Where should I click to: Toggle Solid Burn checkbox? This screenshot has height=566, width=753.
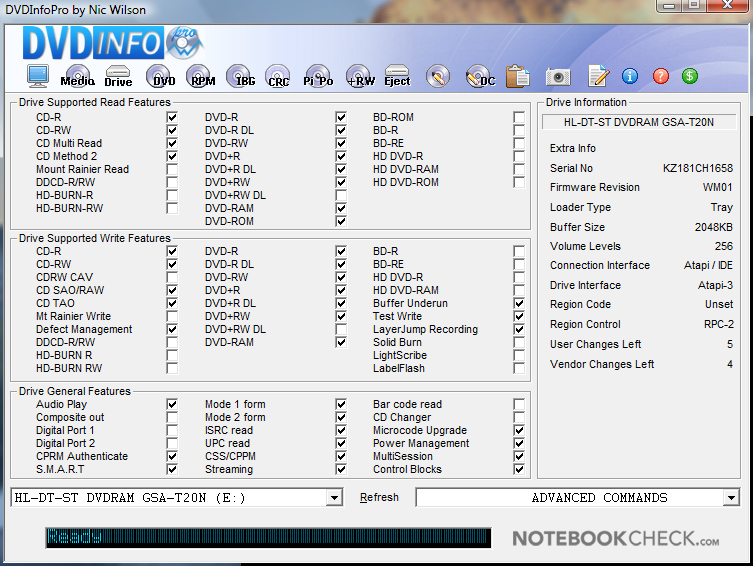point(519,342)
